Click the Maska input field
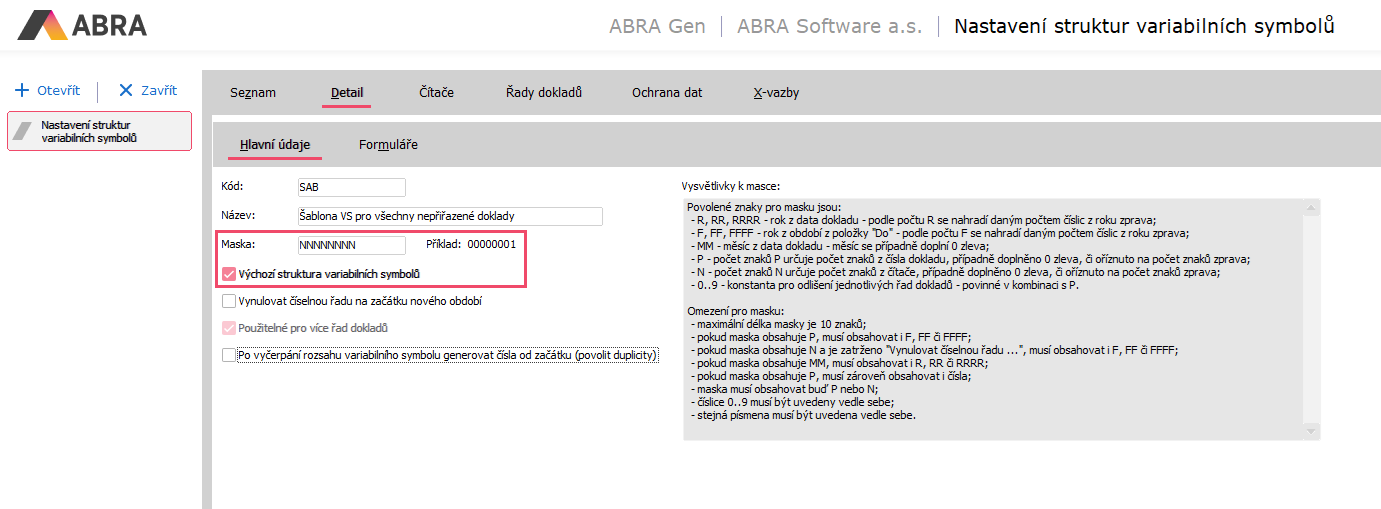1381x509 pixels. pyautogui.click(x=351, y=245)
